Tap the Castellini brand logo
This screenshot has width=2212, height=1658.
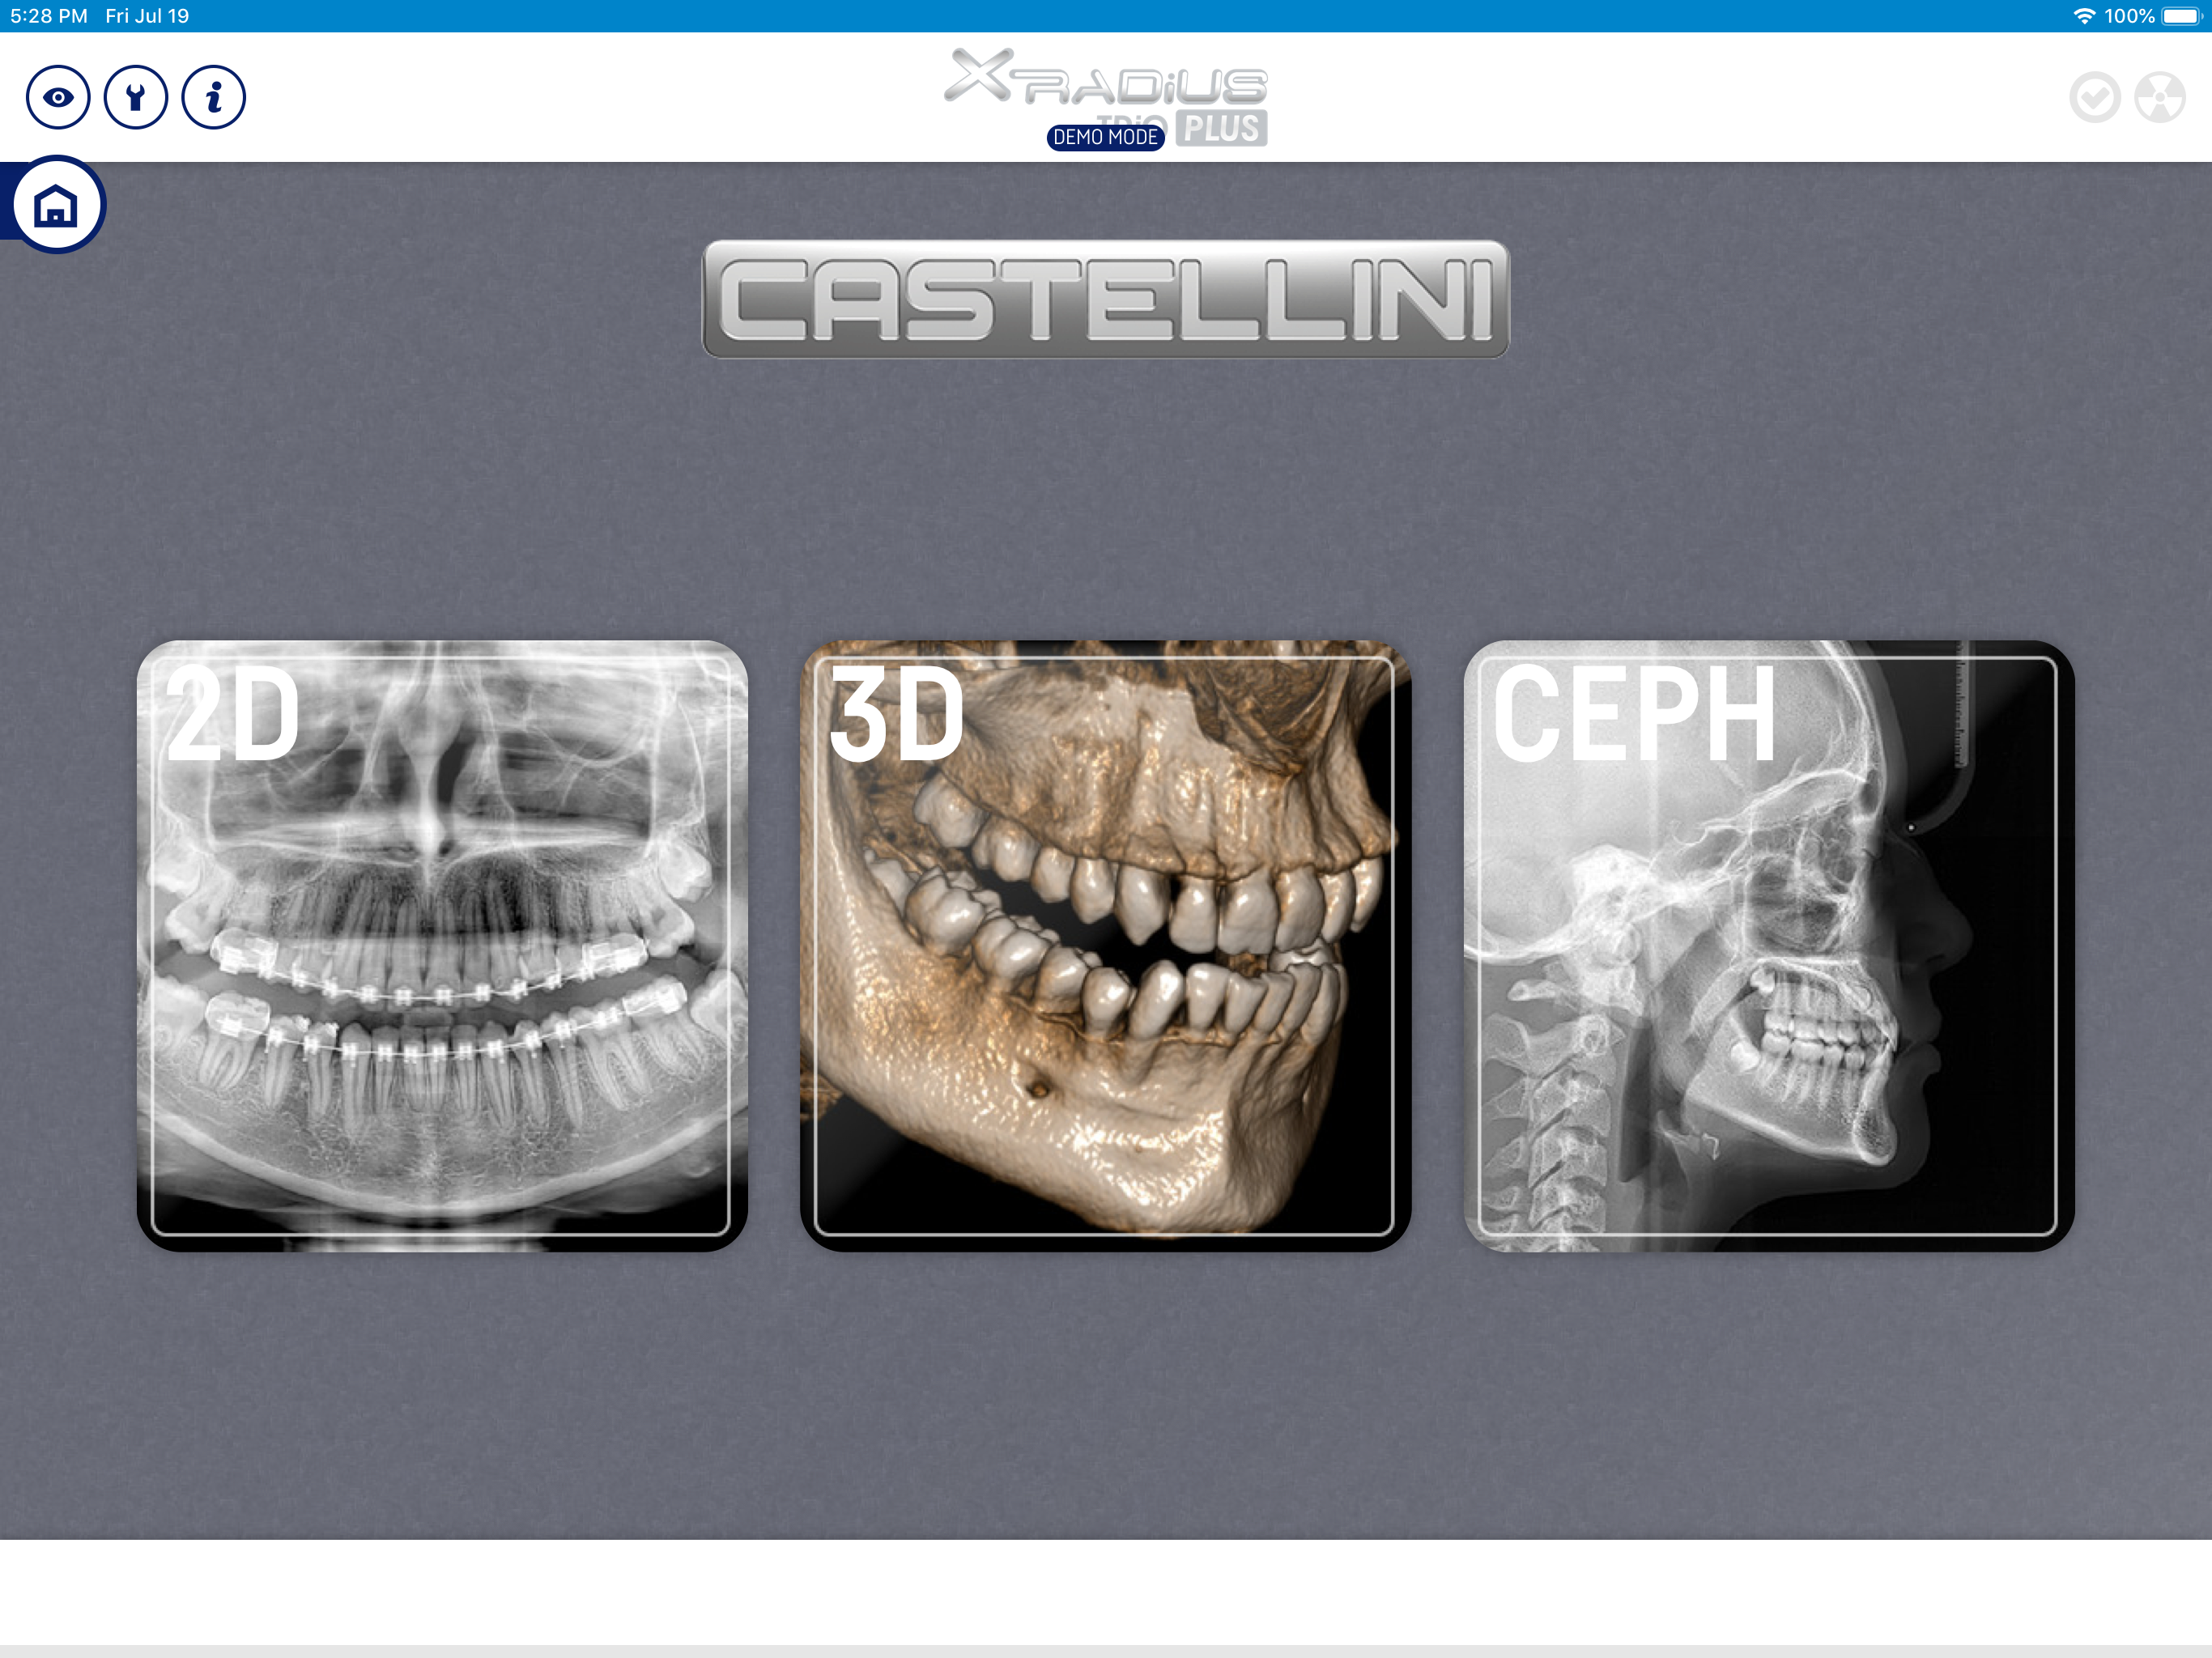click(x=1105, y=299)
